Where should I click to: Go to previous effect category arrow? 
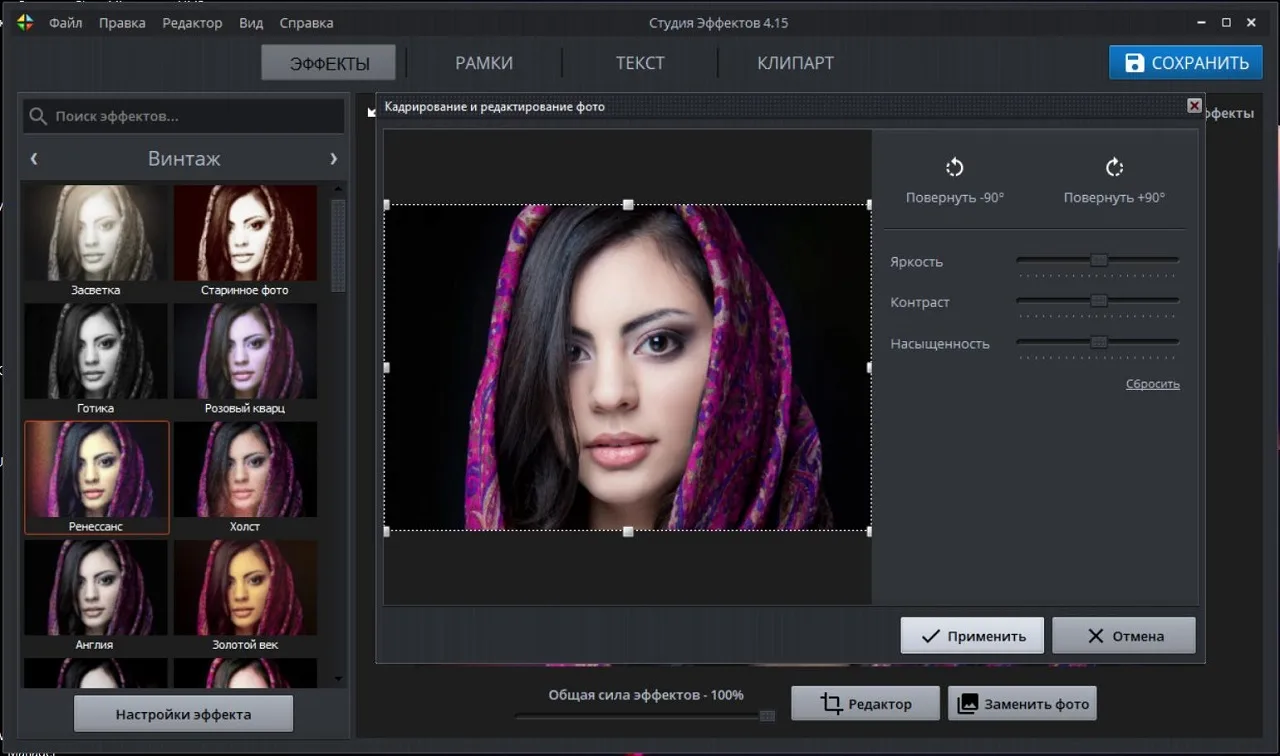(34, 158)
